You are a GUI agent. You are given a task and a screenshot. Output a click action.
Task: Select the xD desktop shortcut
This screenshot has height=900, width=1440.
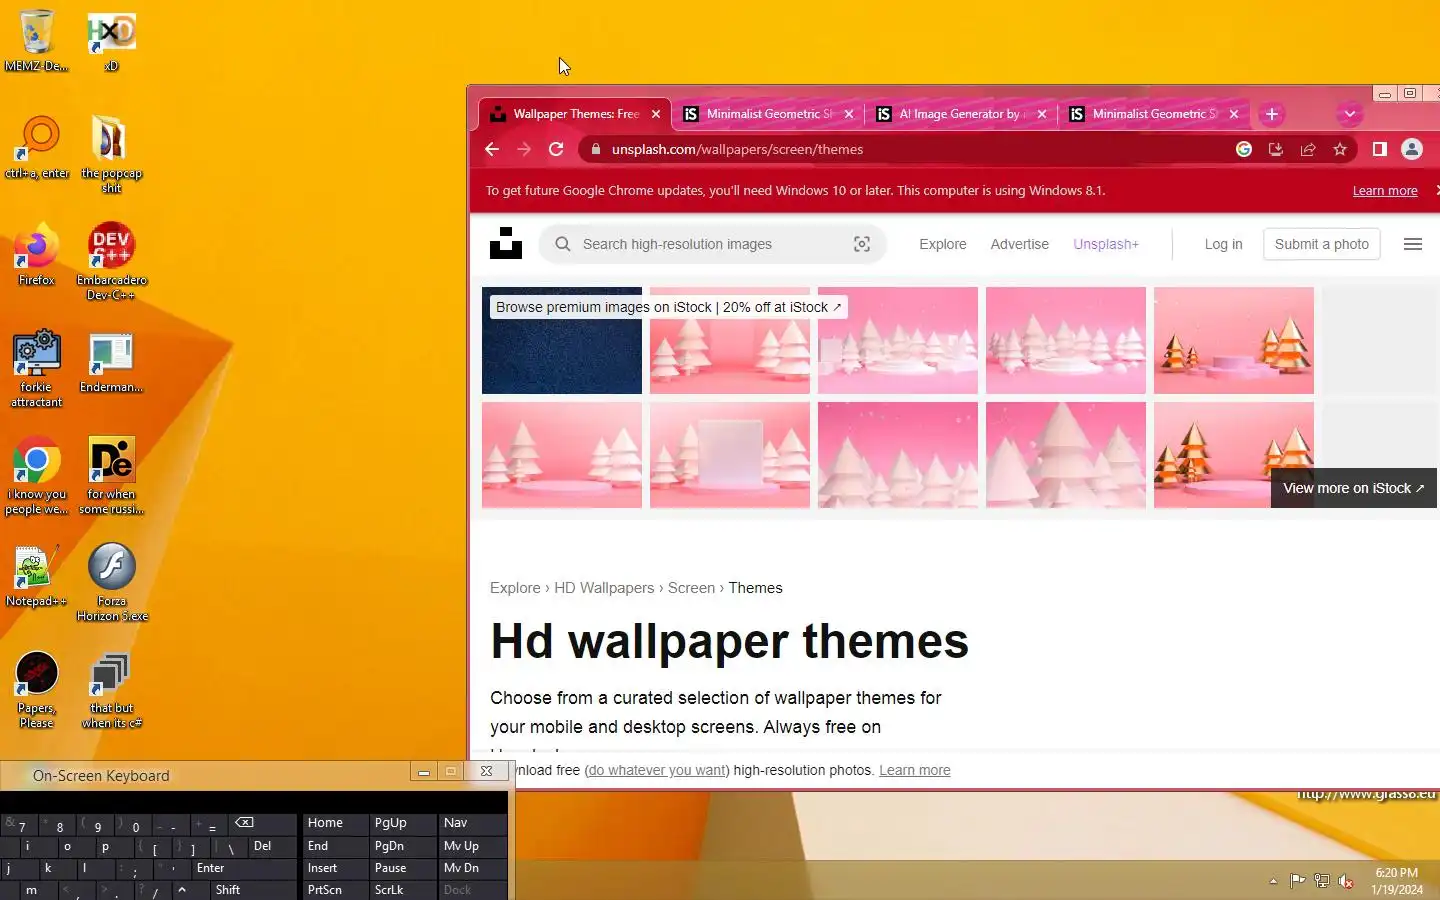click(111, 41)
